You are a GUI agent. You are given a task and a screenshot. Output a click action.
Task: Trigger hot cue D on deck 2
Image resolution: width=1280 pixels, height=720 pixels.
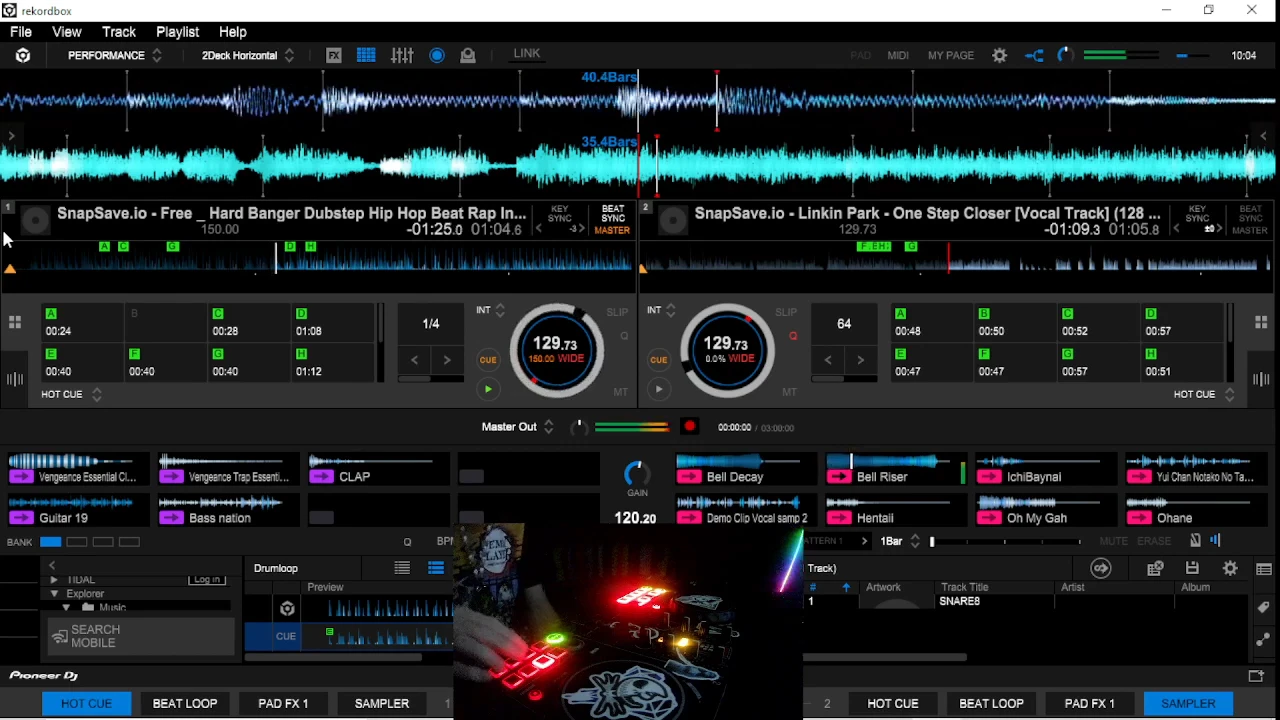pos(1182,323)
